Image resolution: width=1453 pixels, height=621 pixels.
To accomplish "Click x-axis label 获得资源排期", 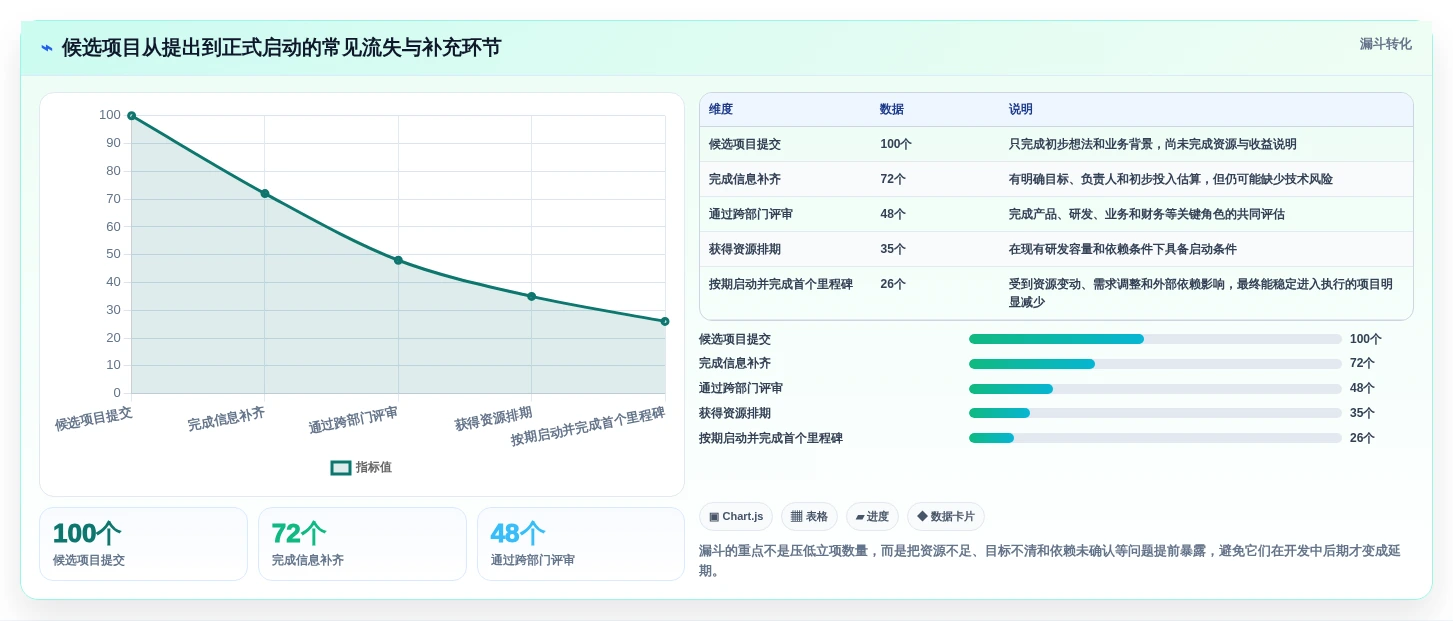I will click(493, 418).
